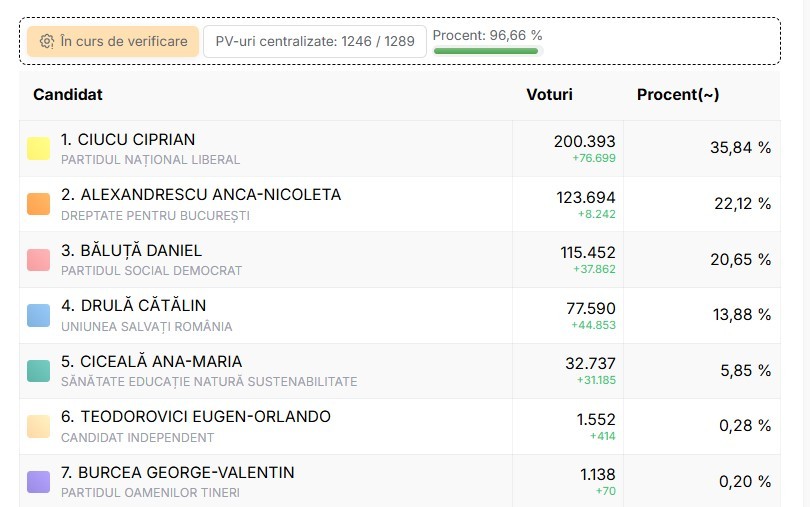
Task: Click the Procent(~) column header
Action: [x=678, y=95]
